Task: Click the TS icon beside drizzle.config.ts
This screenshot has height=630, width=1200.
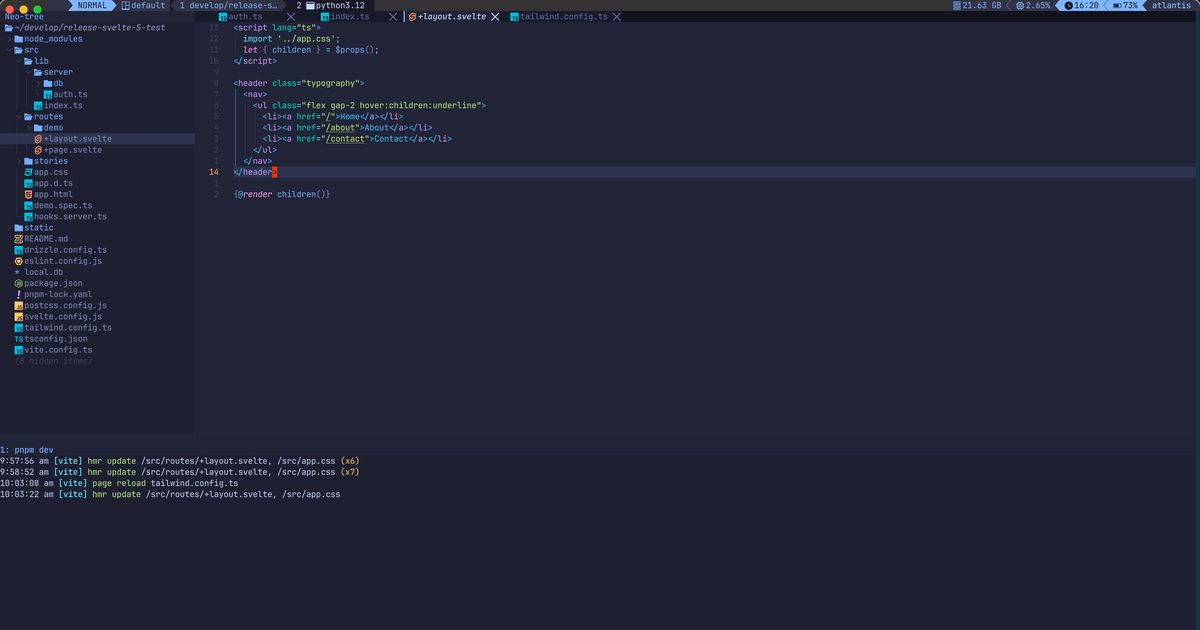Action: point(18,250)
